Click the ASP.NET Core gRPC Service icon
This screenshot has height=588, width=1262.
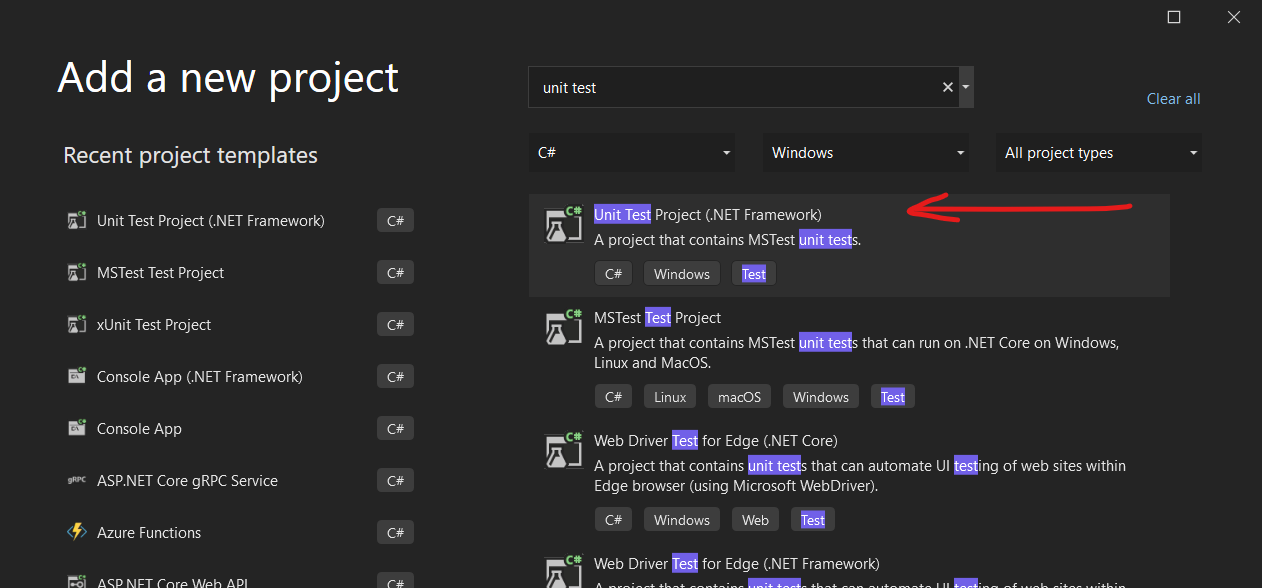77,480
